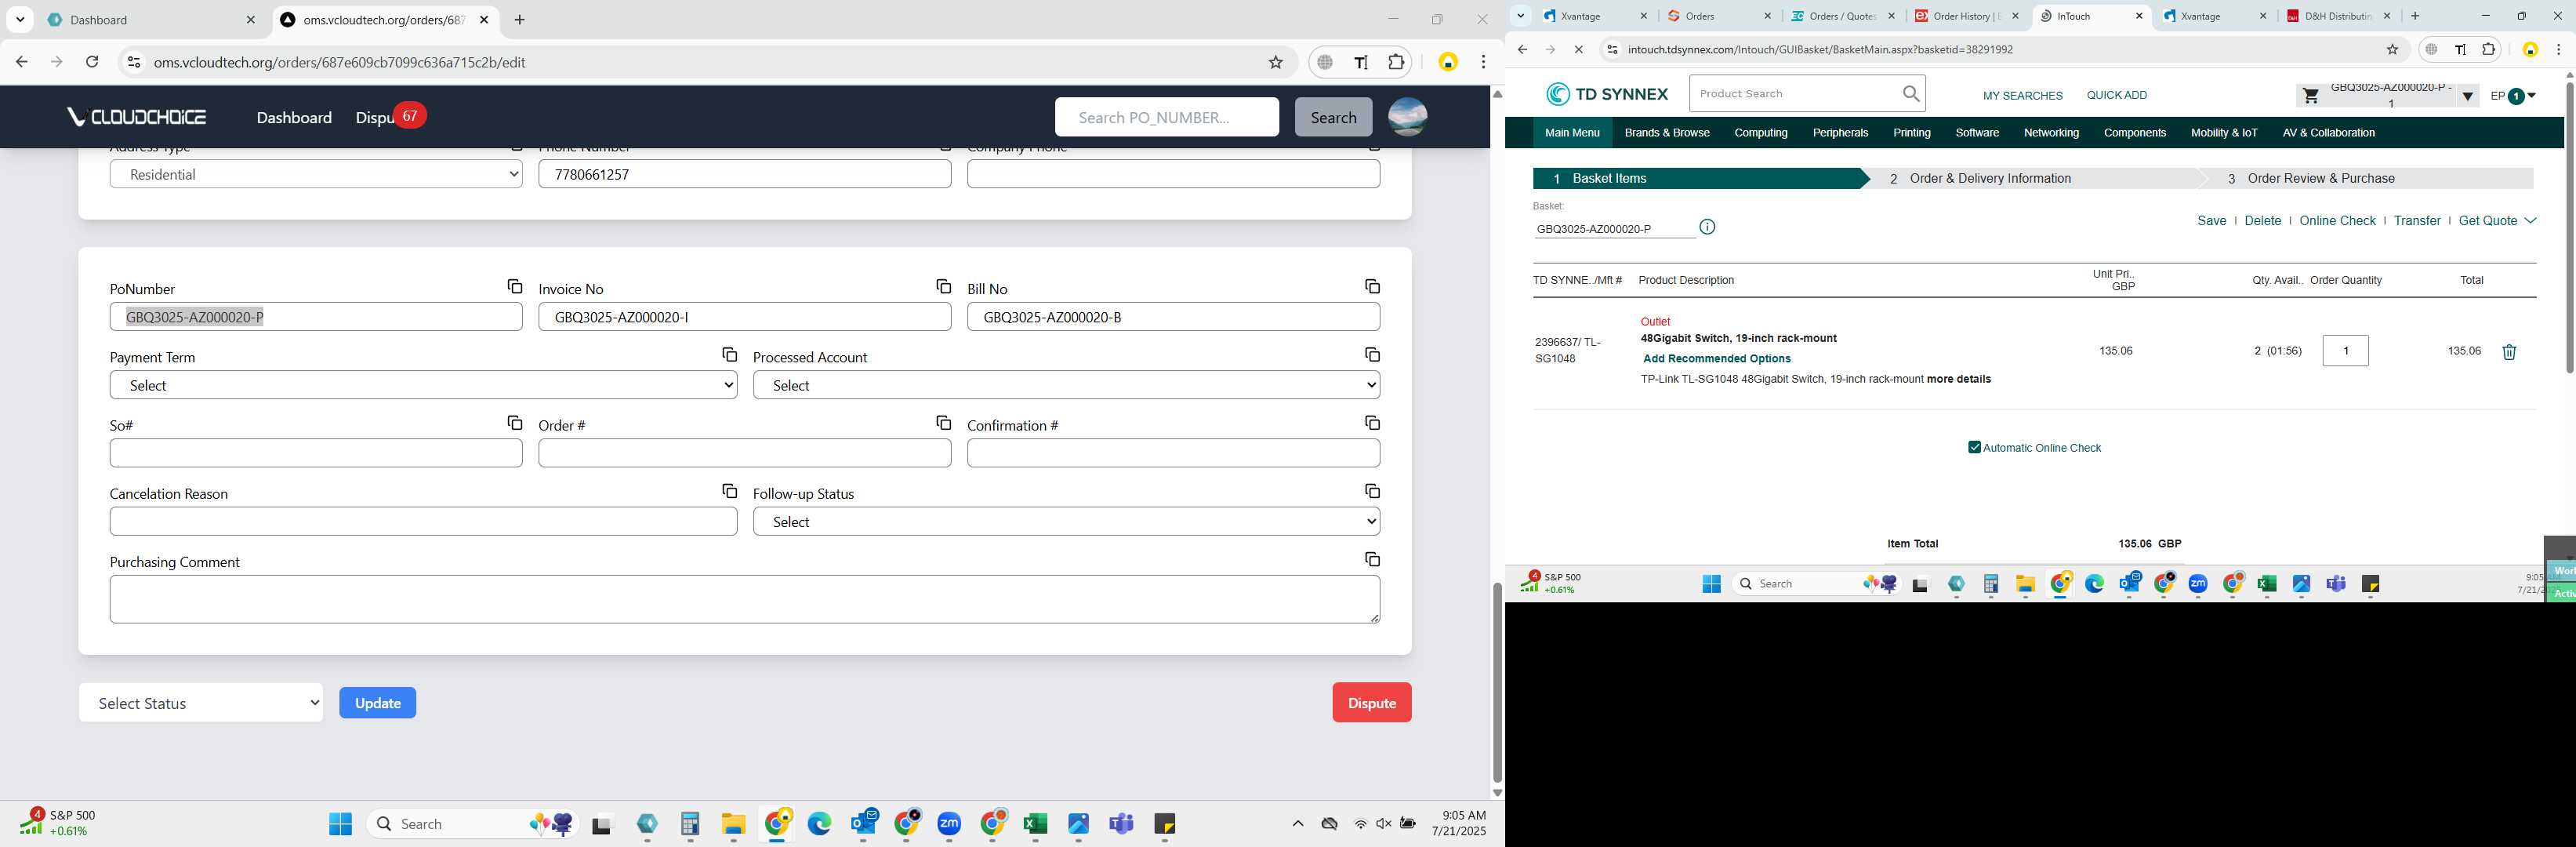Toggle Automatic Online Check checkbox

point(1974,448)
